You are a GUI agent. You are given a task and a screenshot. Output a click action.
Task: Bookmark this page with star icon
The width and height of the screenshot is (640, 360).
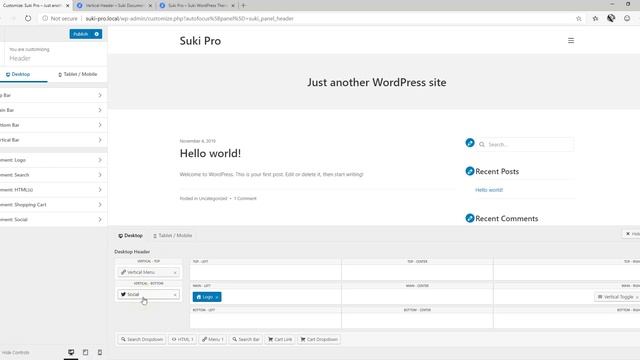(x=578, y=18)
